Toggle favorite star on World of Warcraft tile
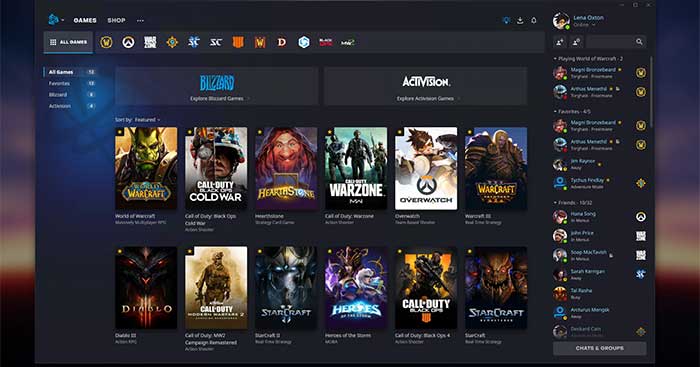Viewport: 700px width, 367px height. click(x=120, y=132)
